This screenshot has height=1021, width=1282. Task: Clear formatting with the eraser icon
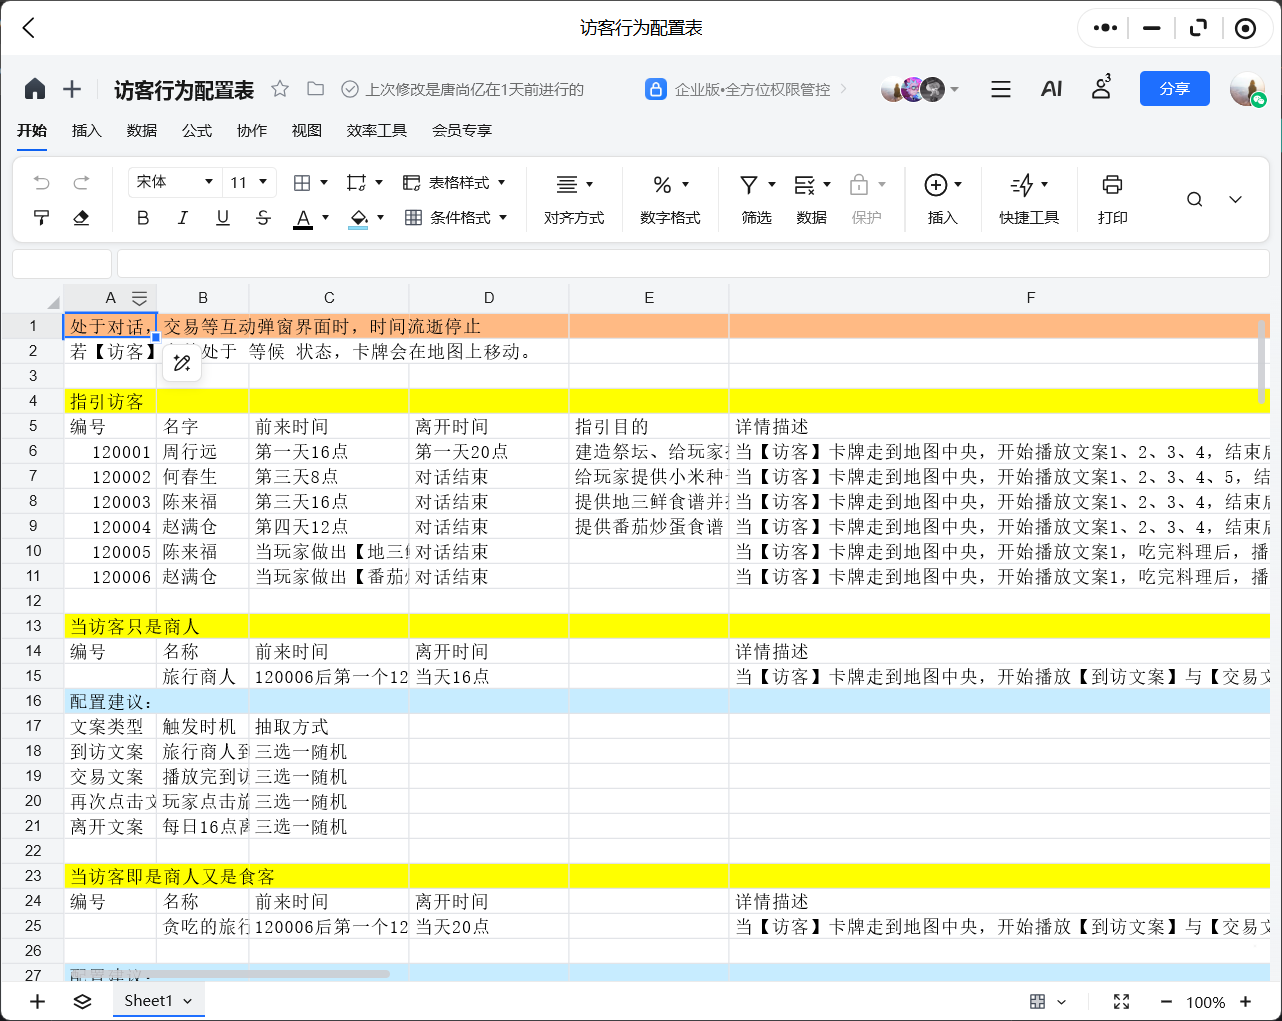81,217
